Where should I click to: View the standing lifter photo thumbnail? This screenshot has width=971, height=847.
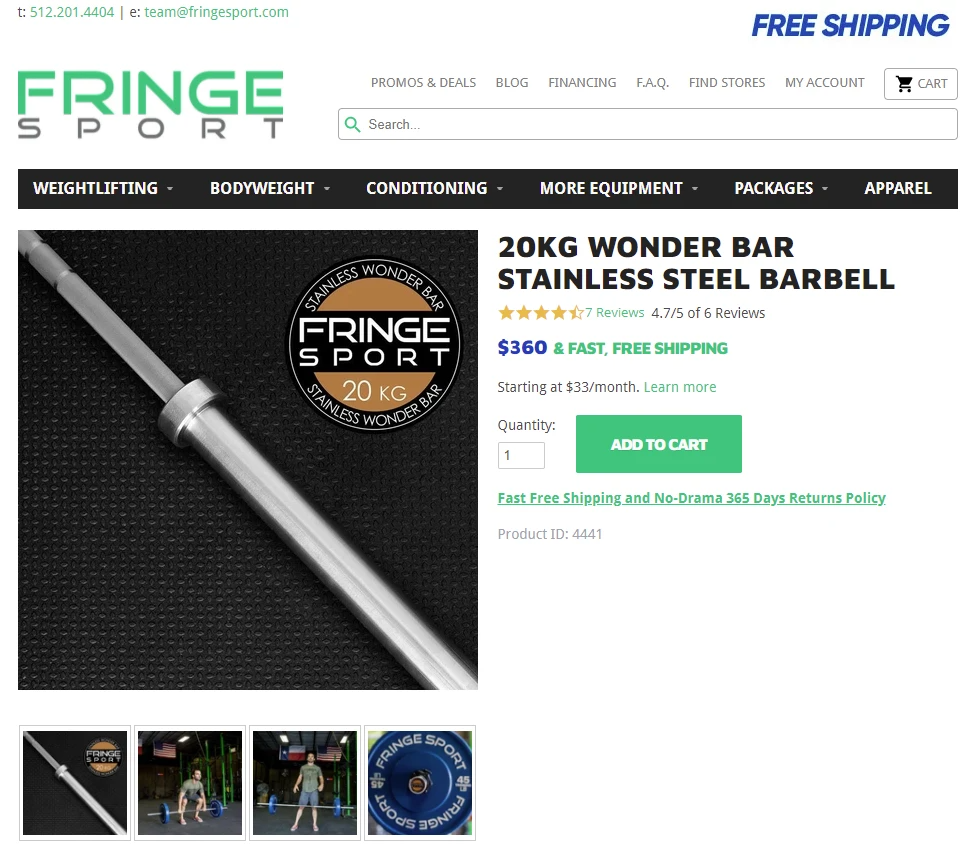(x=305, y=783)
